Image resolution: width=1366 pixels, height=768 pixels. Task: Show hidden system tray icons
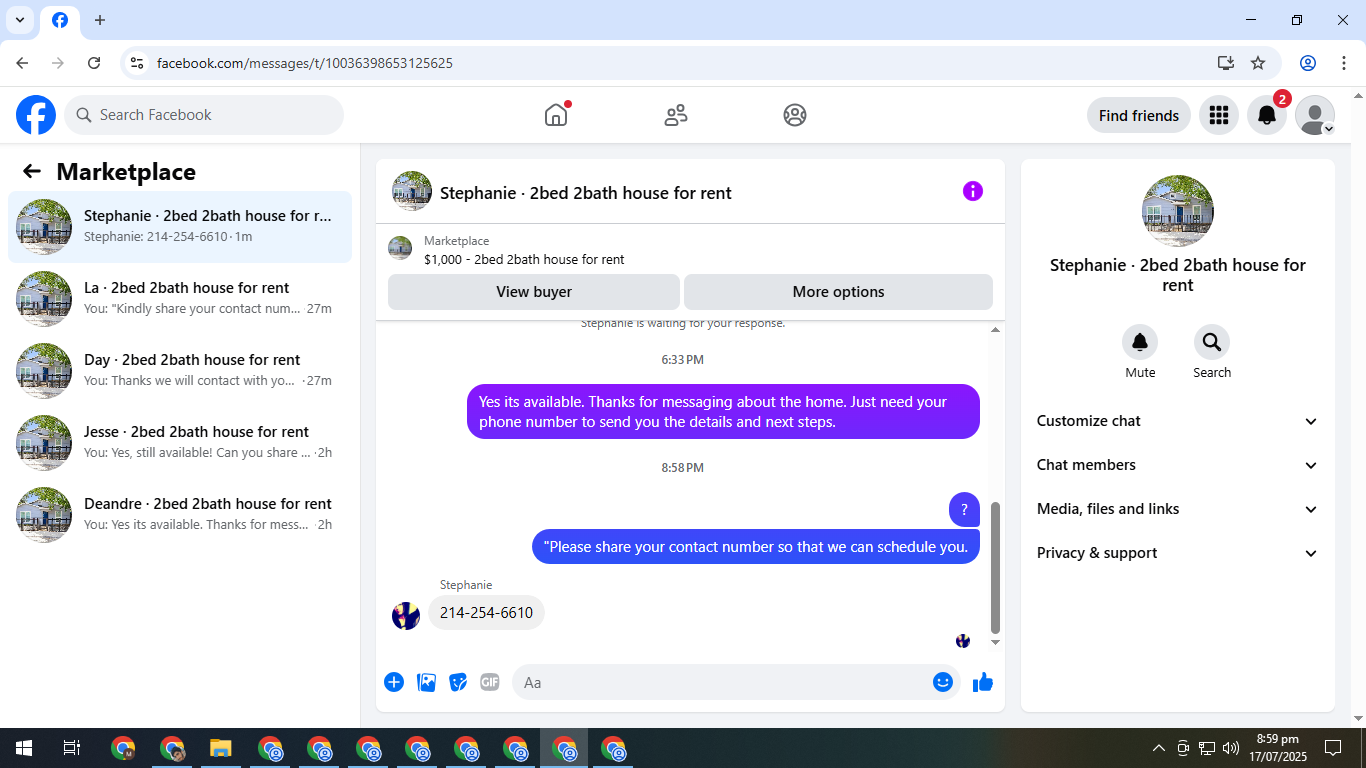(x=1159, y=748)
